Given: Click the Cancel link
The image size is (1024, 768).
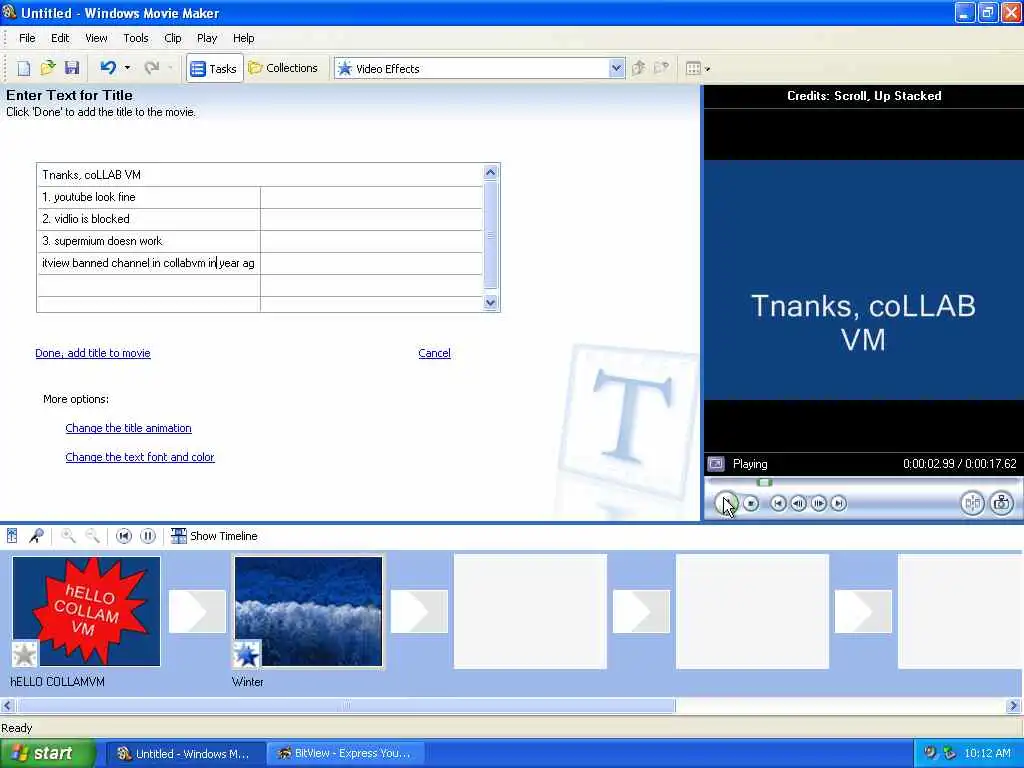Looking at the screenshot, I should coord(434,353).
